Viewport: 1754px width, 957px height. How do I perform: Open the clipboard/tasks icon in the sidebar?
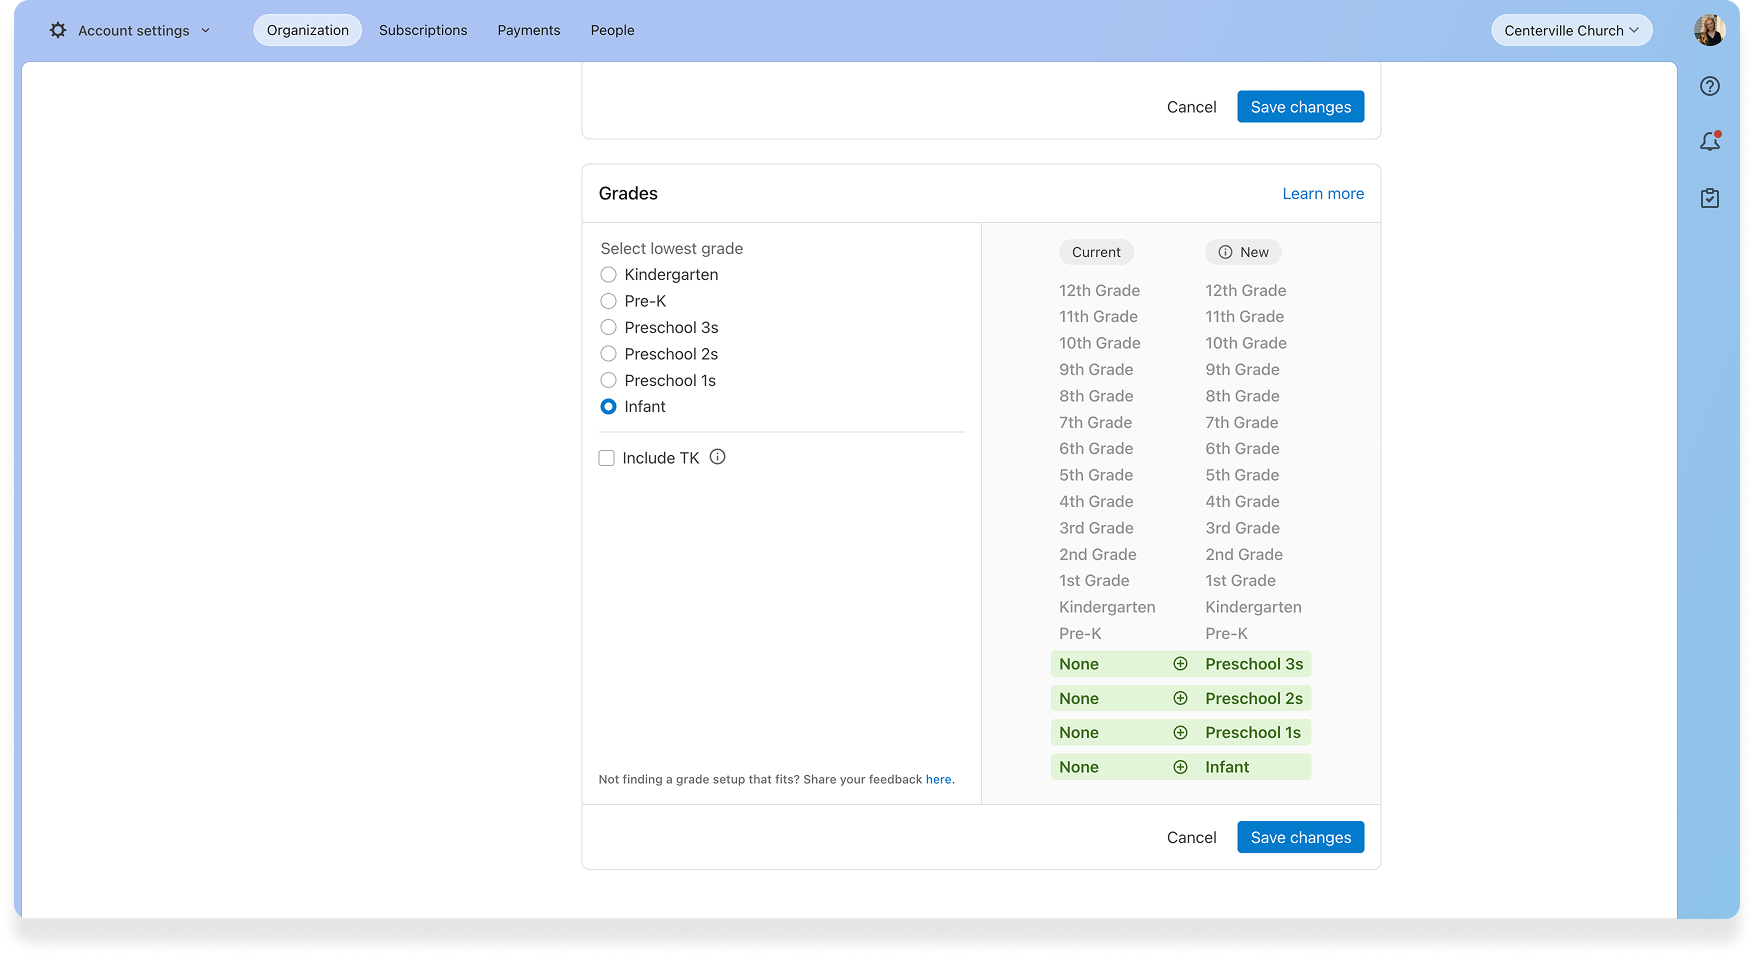[1710, 197]
